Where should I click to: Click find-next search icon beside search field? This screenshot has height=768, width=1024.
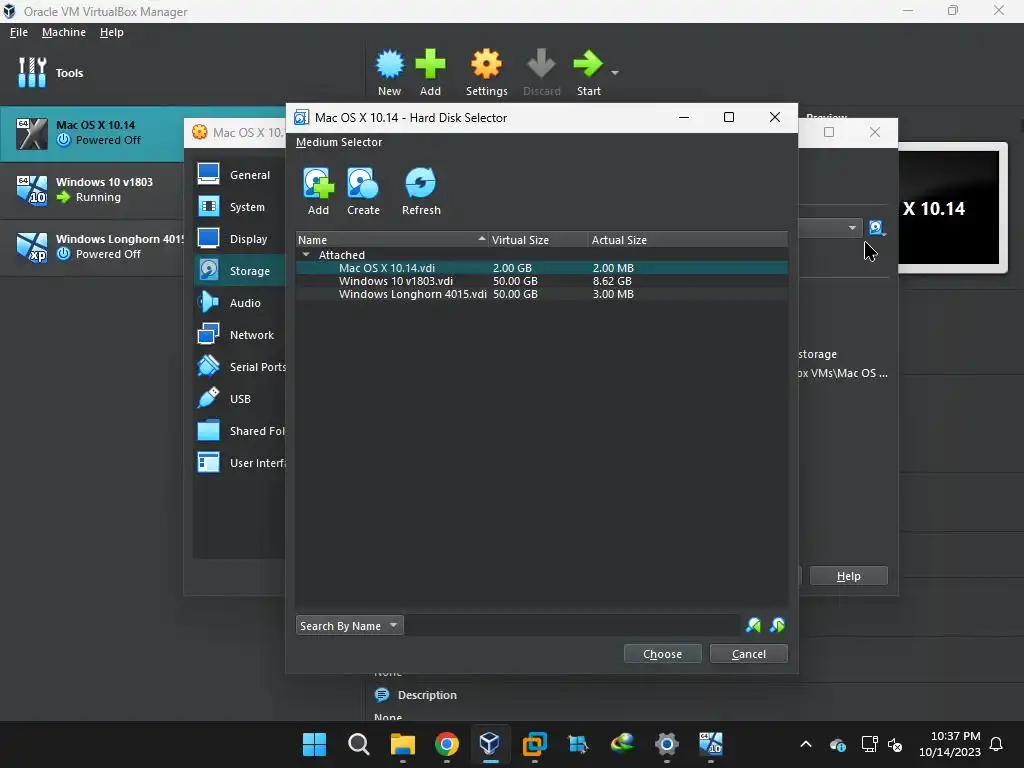click(753, 625)
